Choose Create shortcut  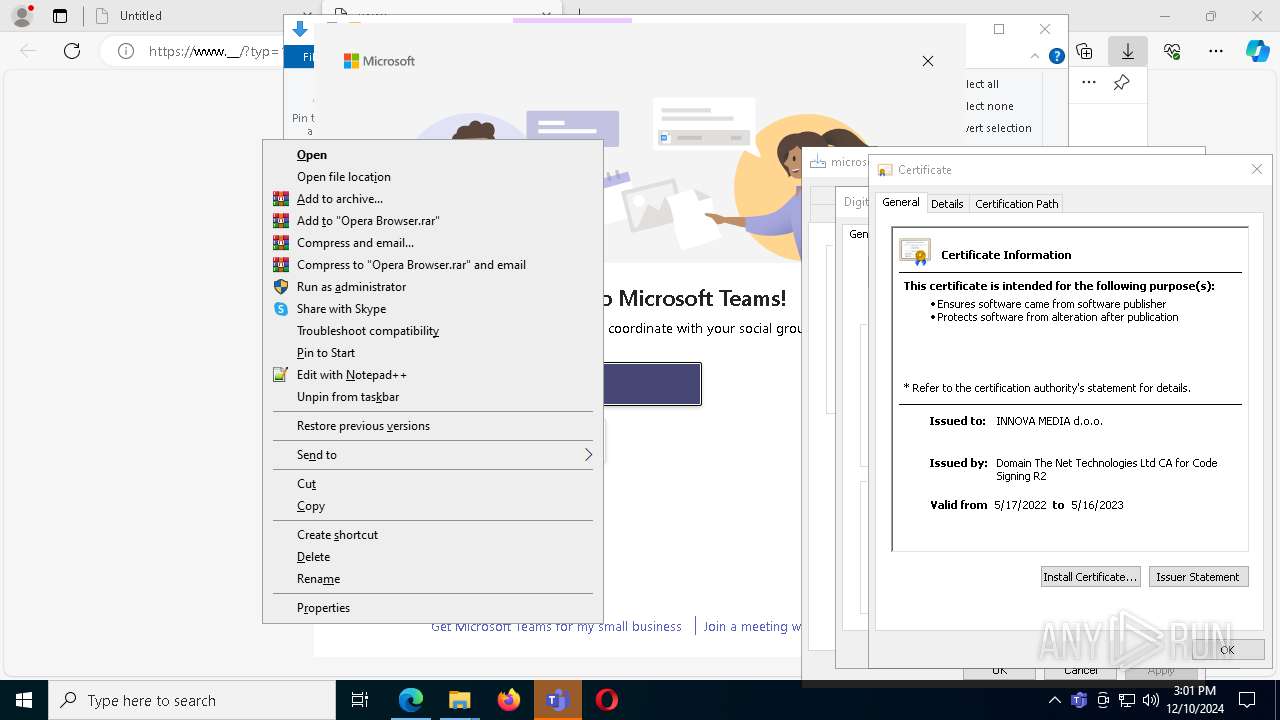click(x=433, y=535)
